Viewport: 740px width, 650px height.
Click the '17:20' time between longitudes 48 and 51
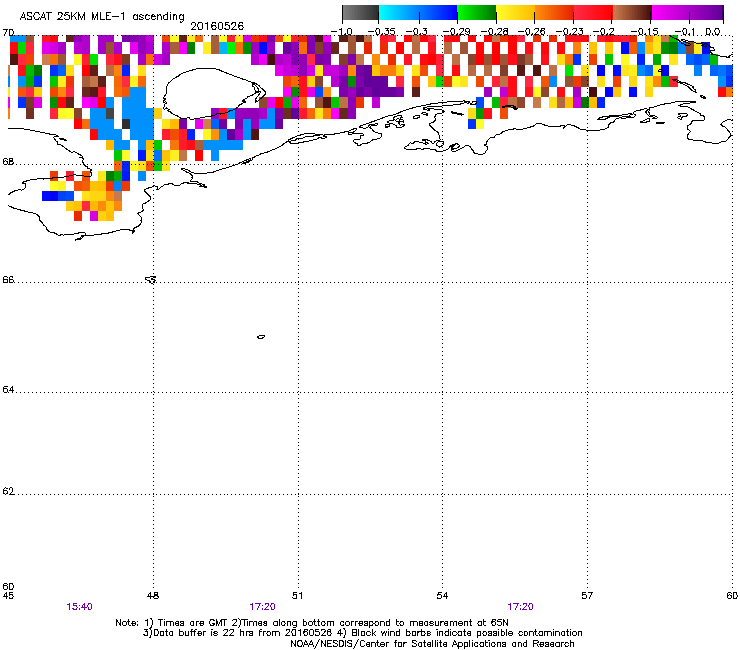pos(262,607)
